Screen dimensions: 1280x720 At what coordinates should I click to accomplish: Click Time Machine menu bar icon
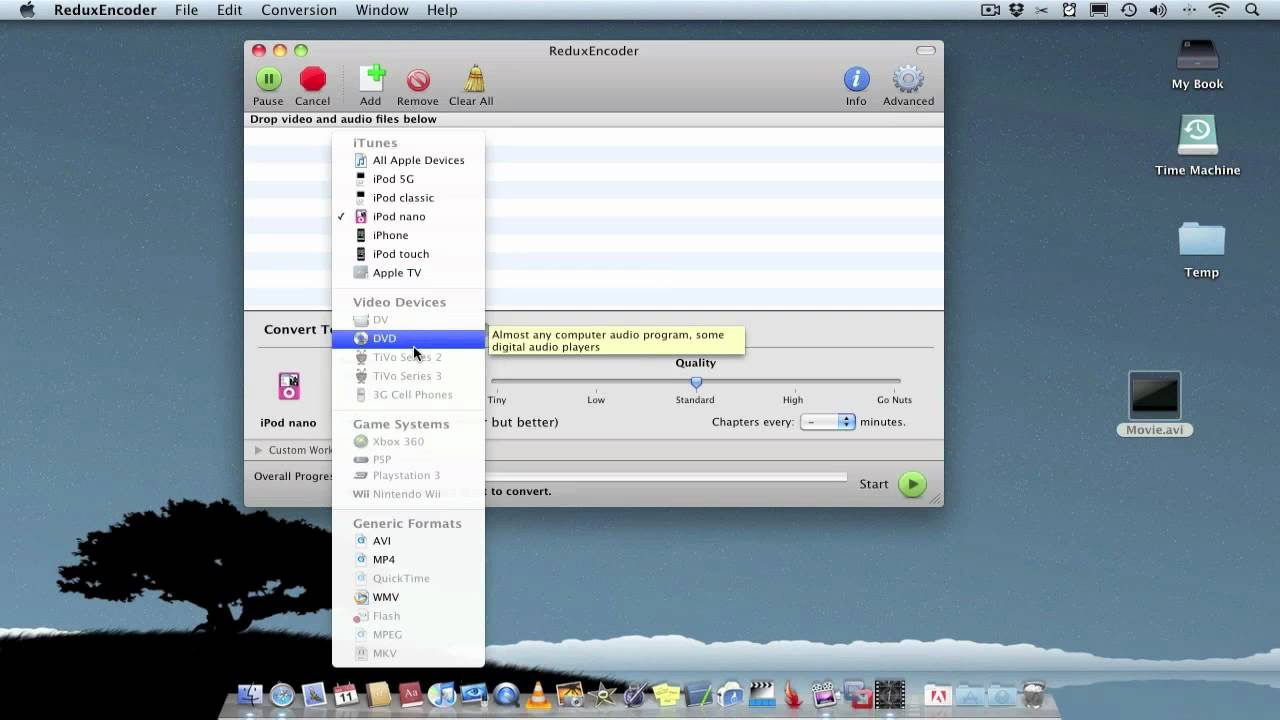(1129, 10)
